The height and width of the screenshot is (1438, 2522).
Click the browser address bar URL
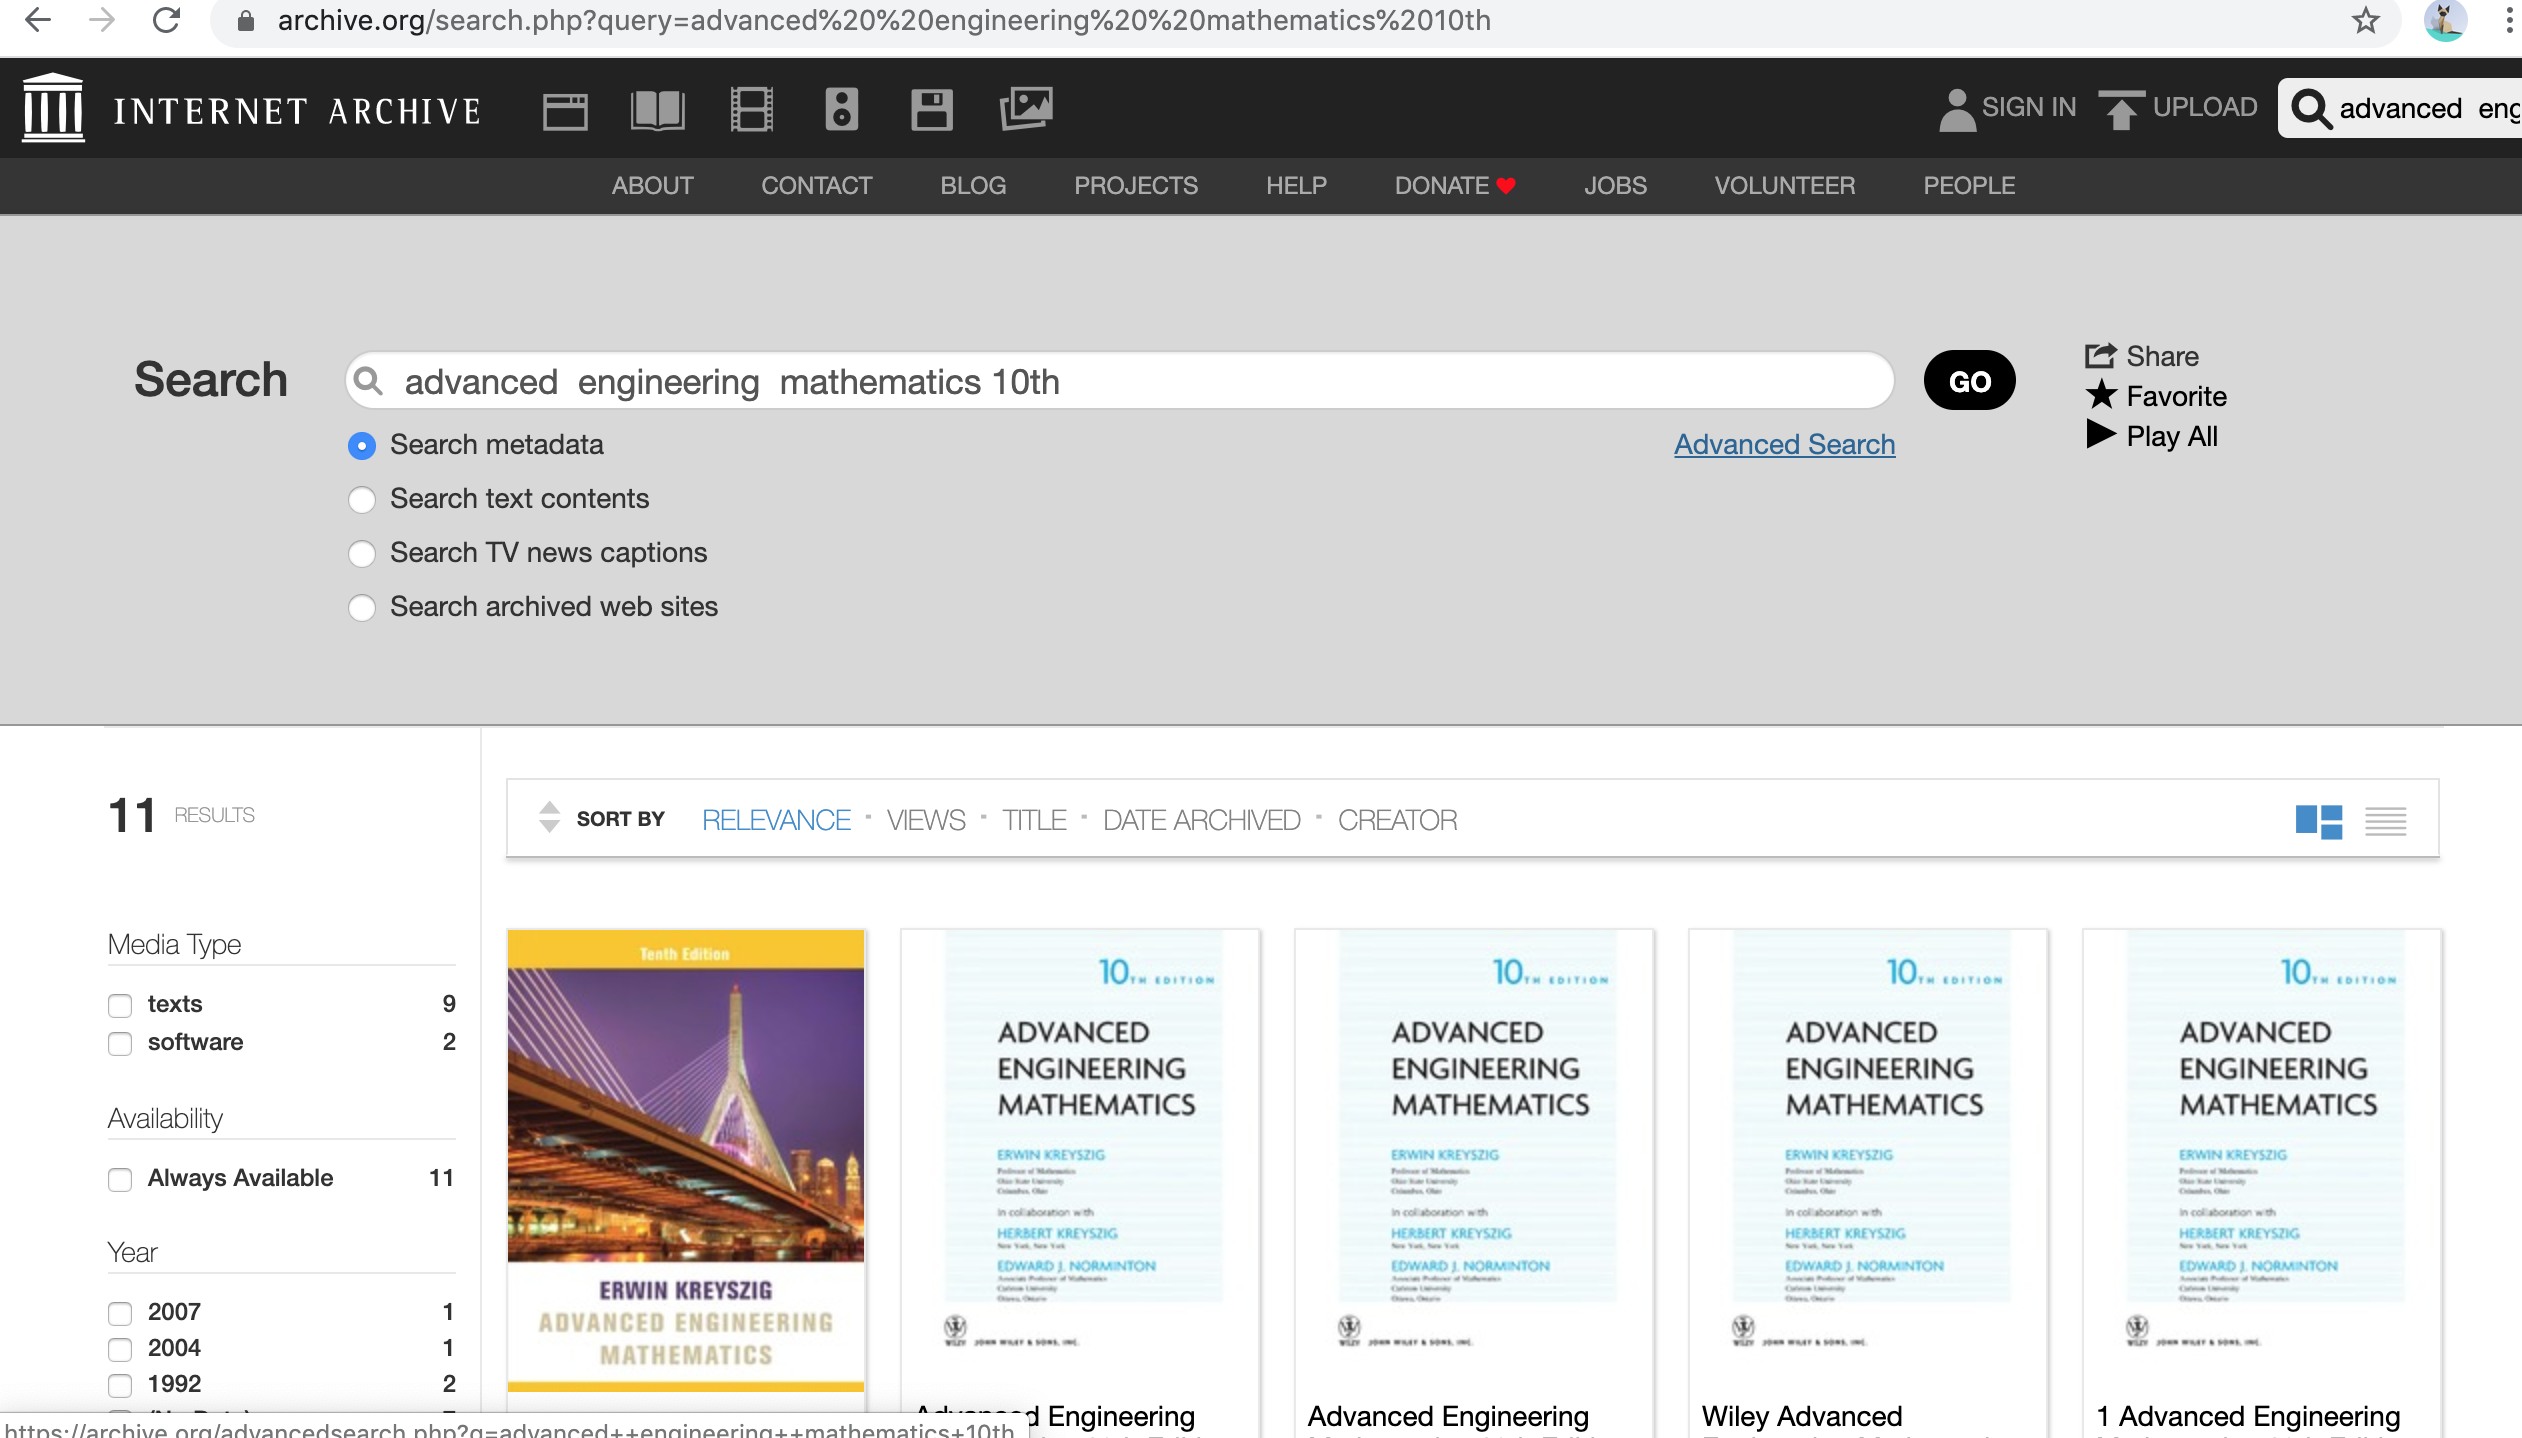(884, 20)
